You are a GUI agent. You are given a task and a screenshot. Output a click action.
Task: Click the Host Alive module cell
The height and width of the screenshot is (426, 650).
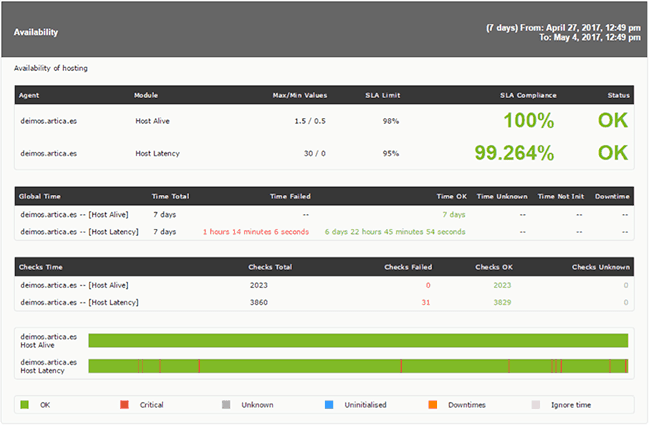153,121
